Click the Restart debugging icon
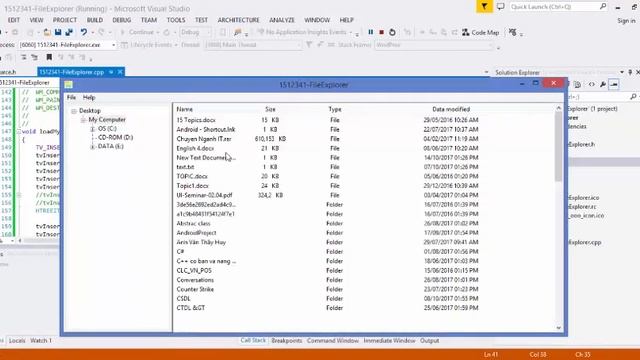Screen dimensions: 640x360 pos(392,32)
